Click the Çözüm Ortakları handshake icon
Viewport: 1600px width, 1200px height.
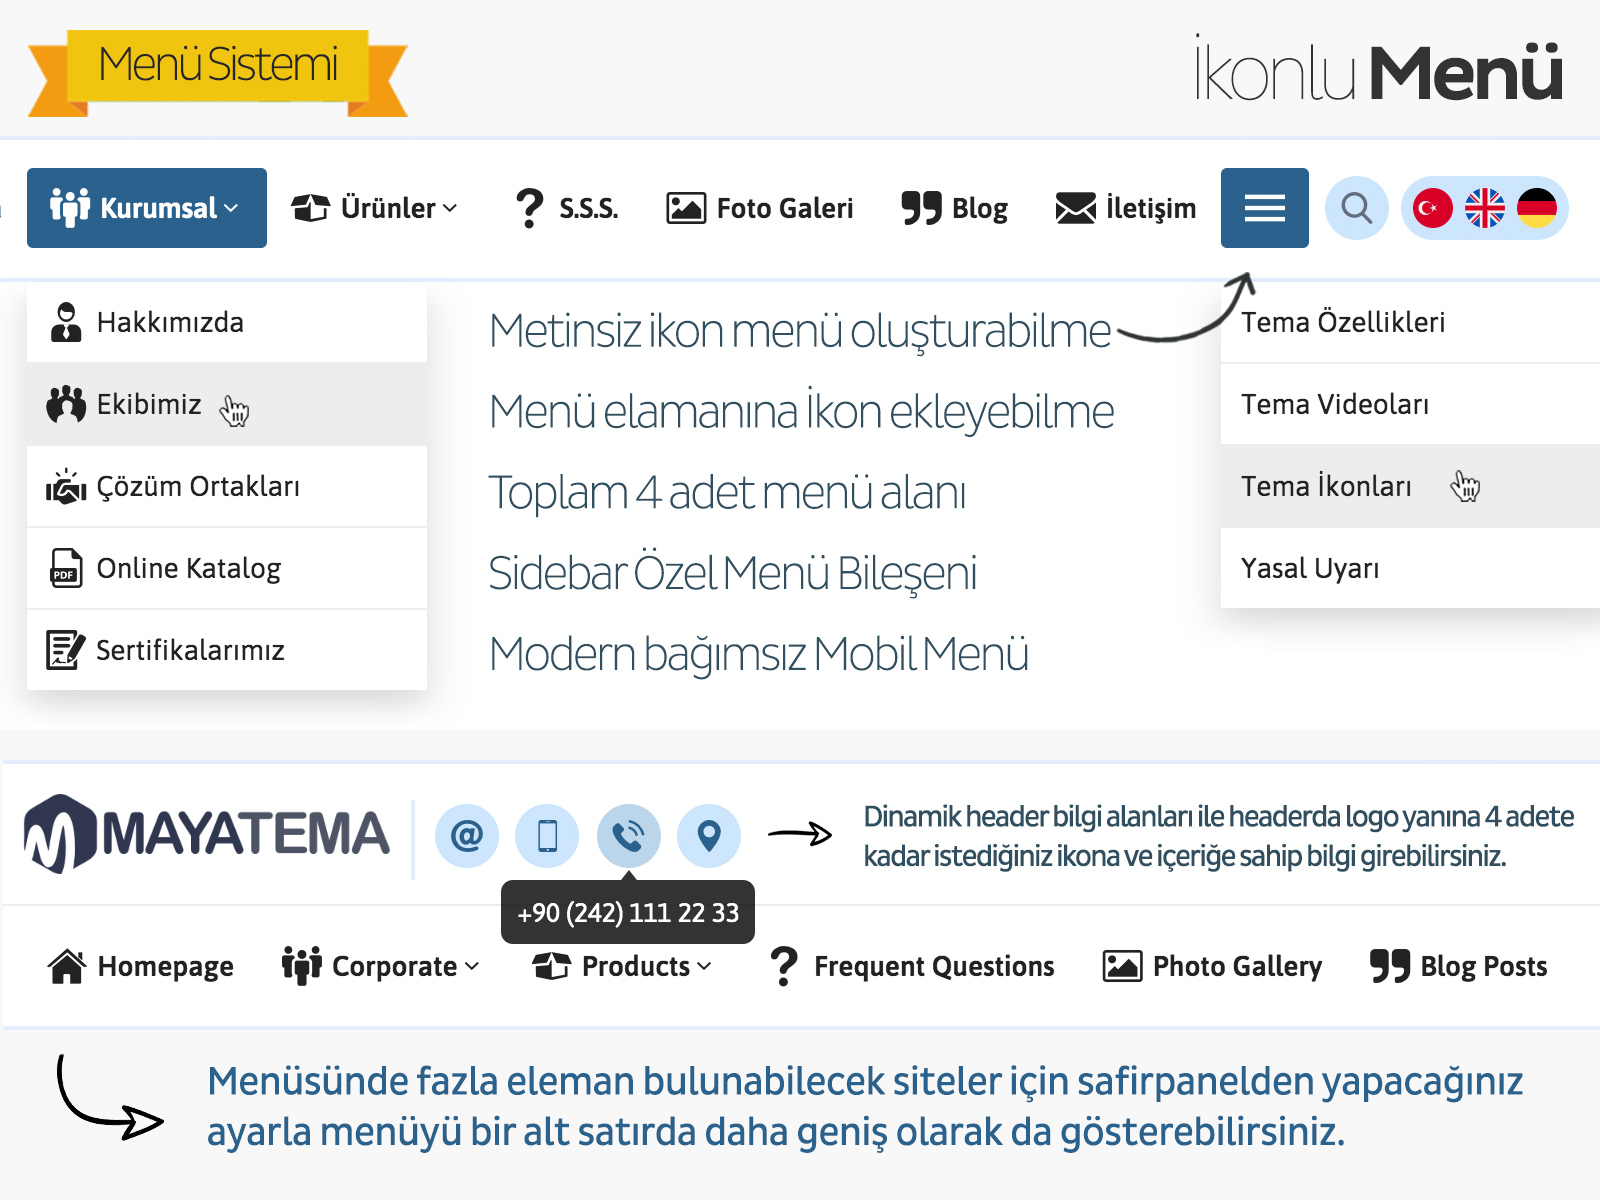click(66, 486)
